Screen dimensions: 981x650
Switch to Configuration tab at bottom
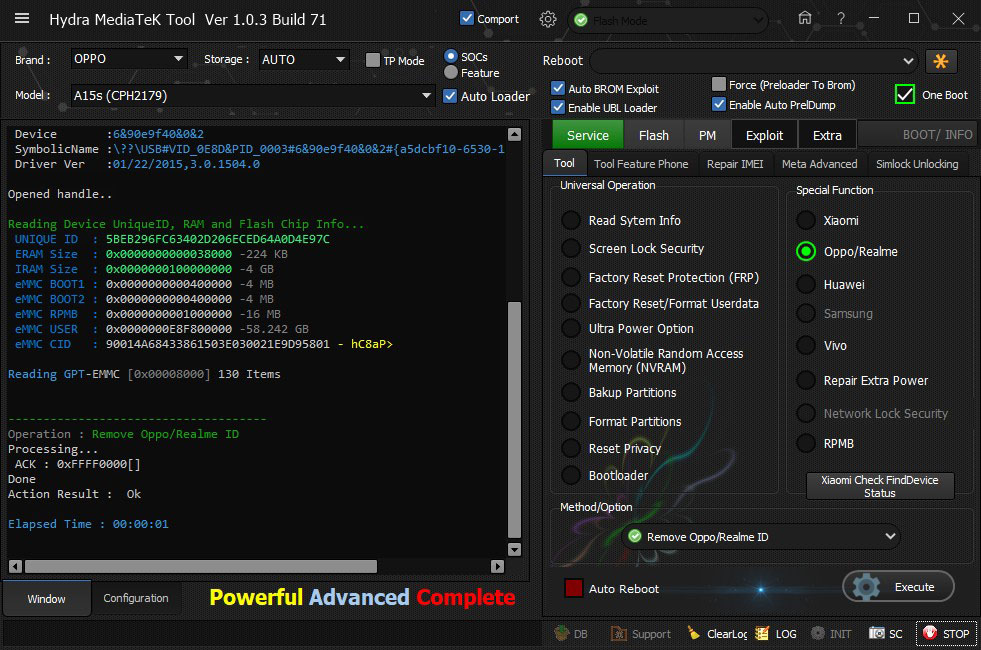[136, 598]
